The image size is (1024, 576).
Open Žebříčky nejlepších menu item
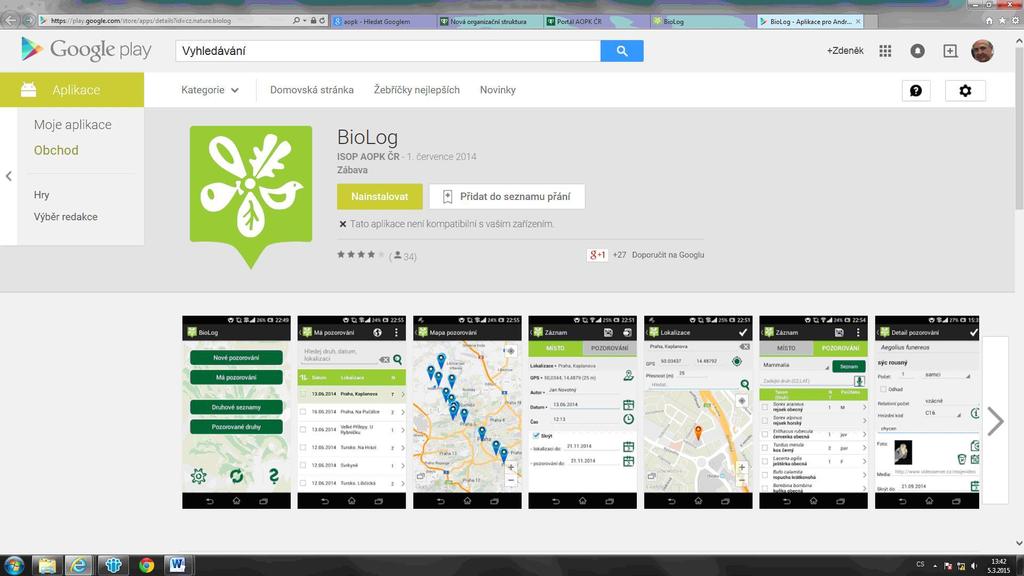click(x=417, y=90)
